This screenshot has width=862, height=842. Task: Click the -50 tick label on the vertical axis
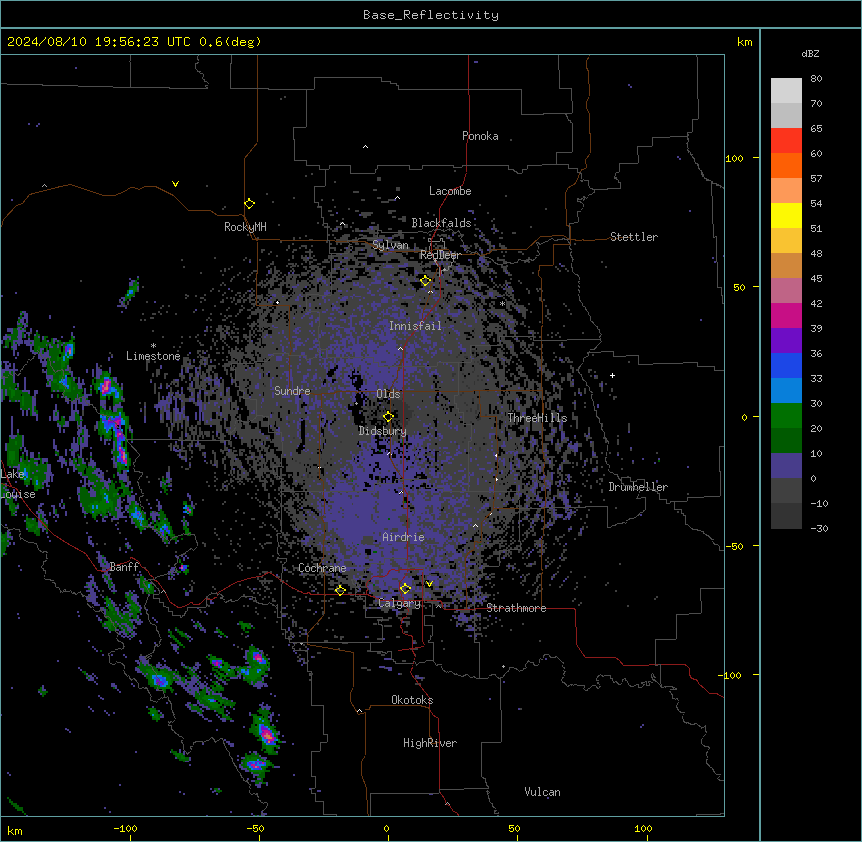point(734,546)
